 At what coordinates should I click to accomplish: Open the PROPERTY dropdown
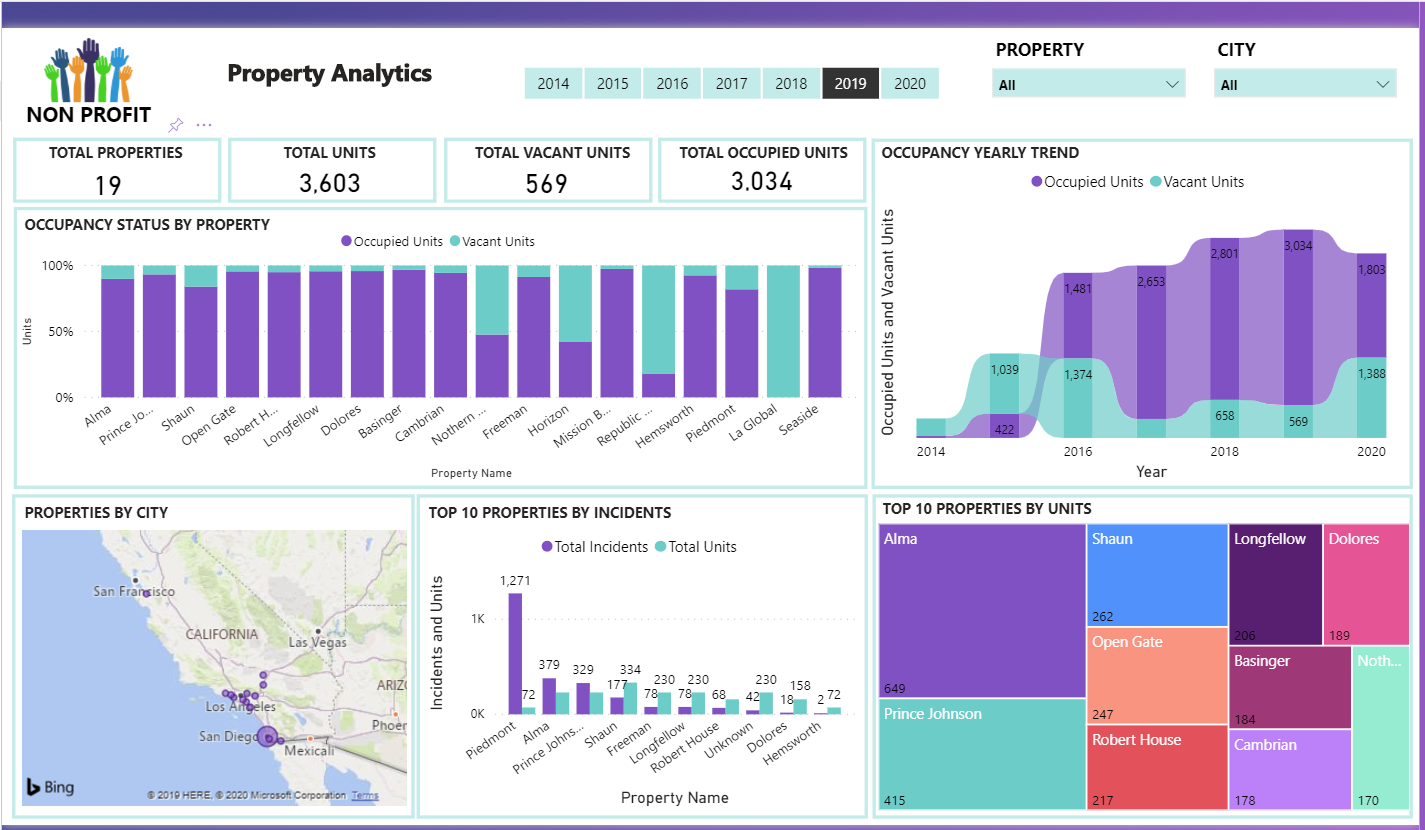point(1090,84)
